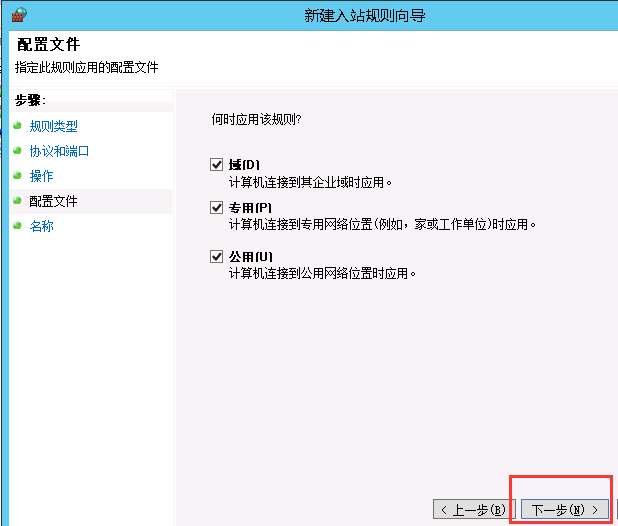Go to the 协议和端口 step
The height and width of the screenshot is (526, 618).
[60, 151]
